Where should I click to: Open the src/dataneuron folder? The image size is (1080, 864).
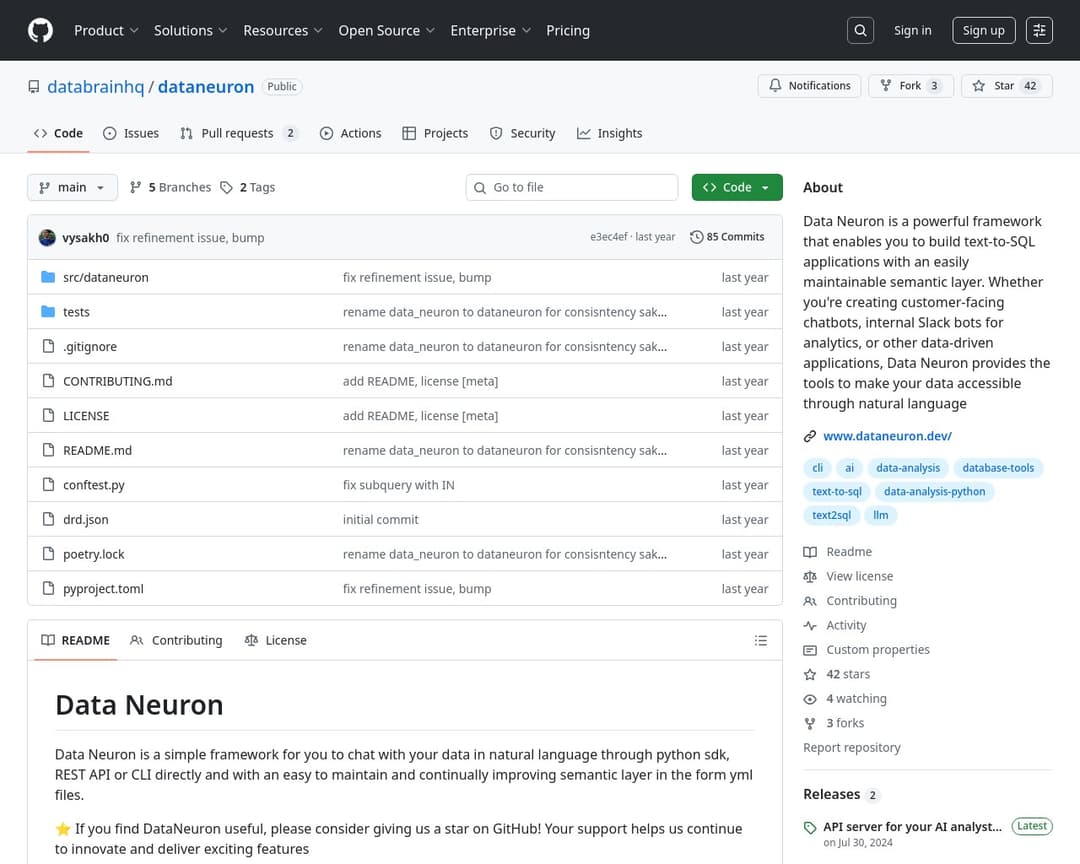click(105, 277)
